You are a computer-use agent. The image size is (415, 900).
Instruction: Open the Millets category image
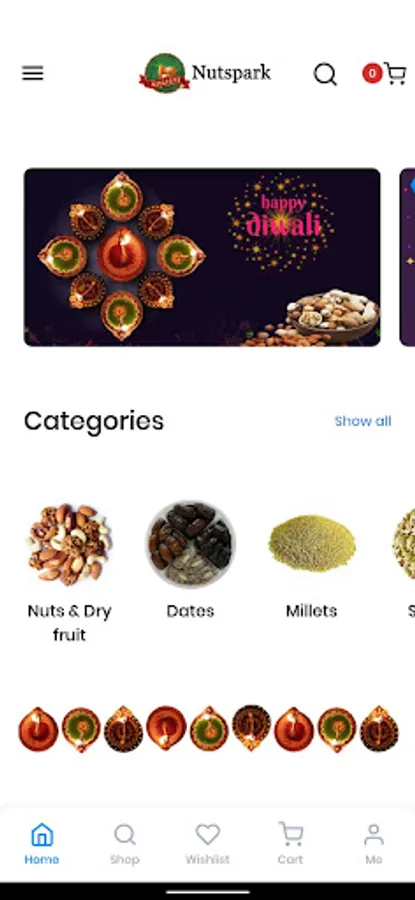[312, 543]
